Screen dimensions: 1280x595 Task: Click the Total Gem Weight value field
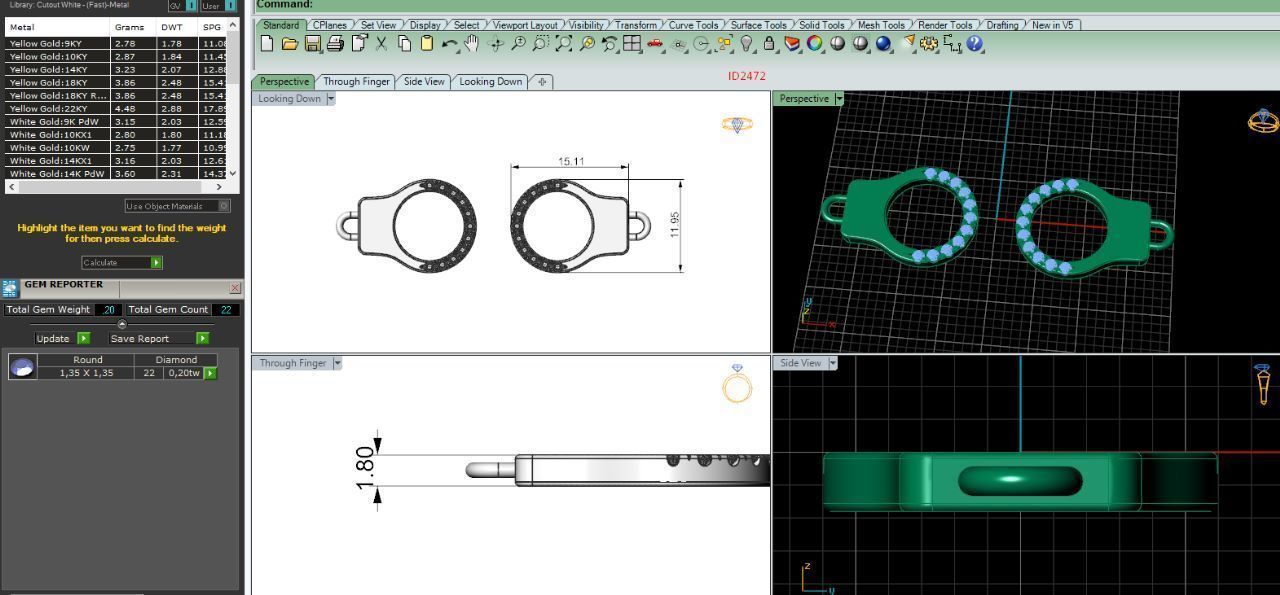coord(108,310)
